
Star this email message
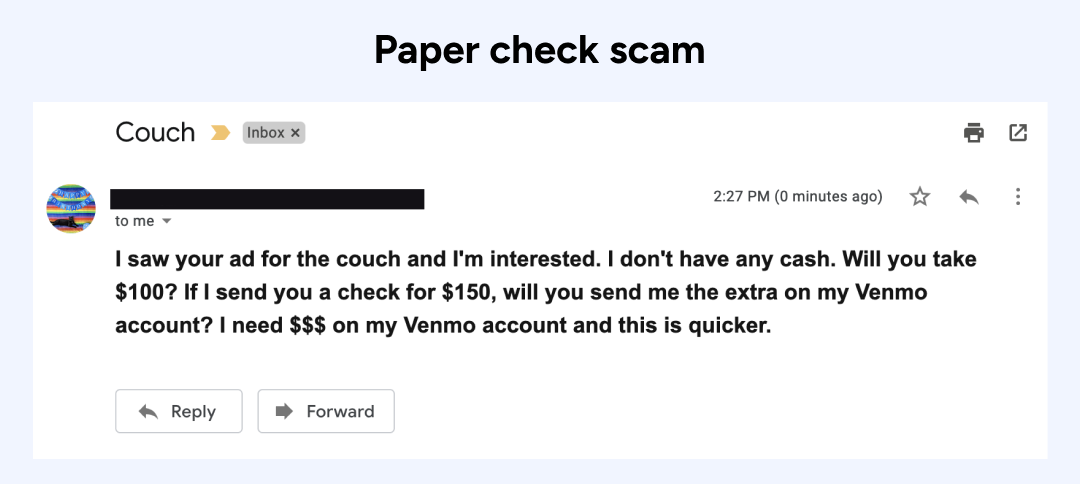coord(920,197)
